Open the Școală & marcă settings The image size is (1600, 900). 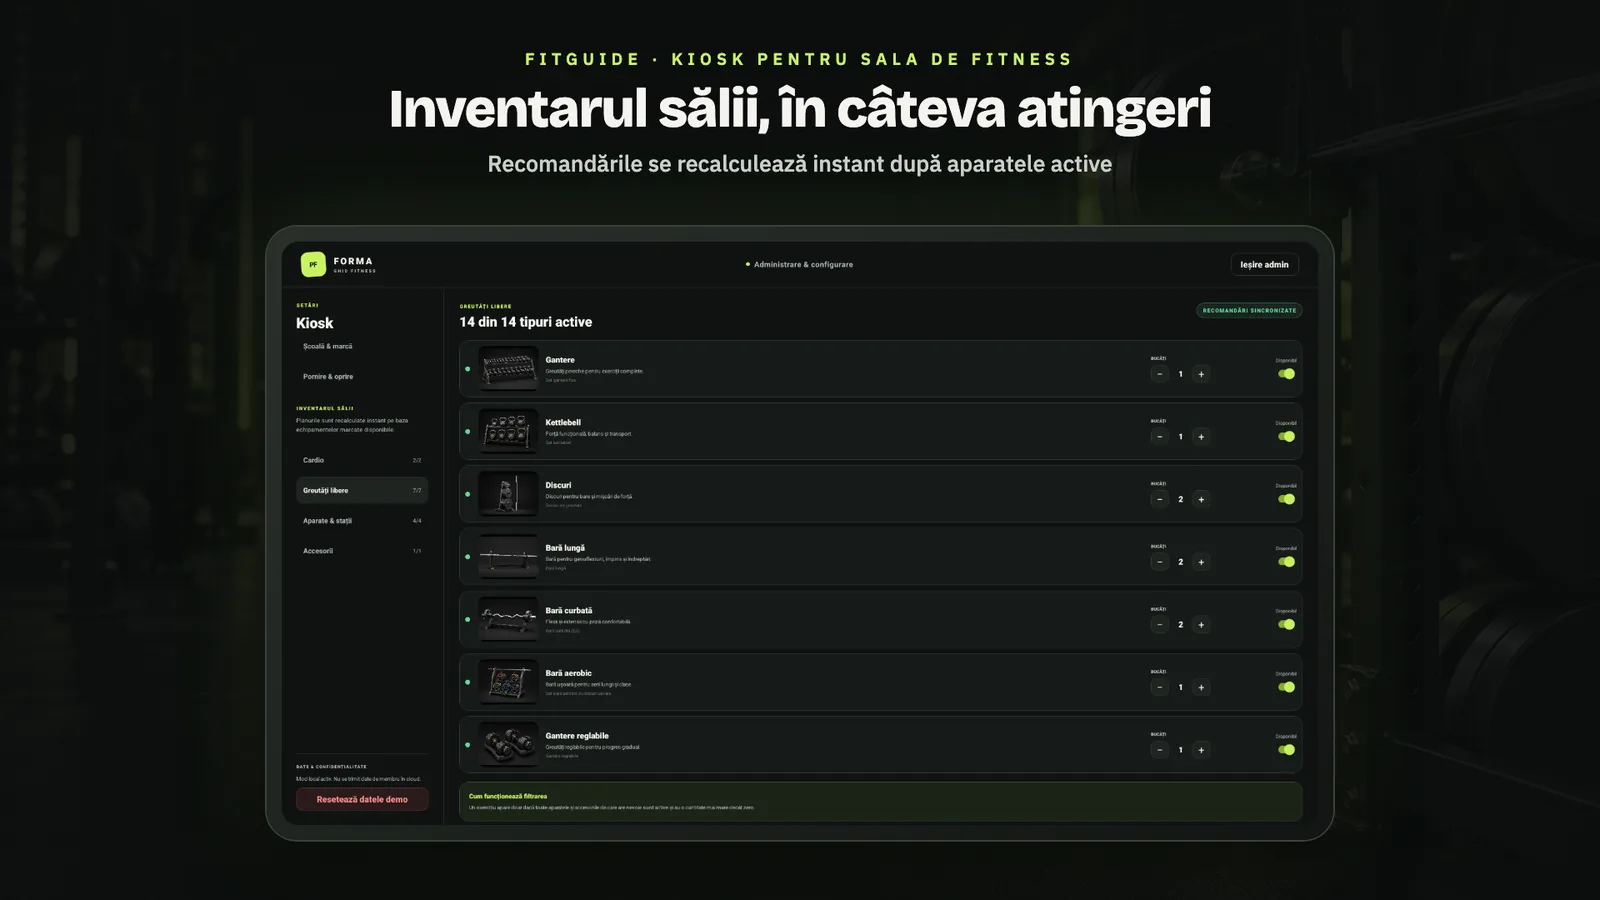[x=362, y=346]
